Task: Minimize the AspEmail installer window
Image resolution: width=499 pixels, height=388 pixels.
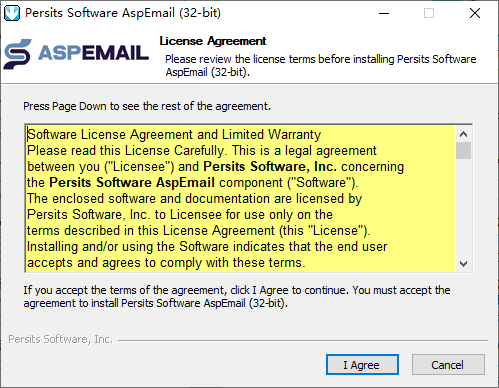Action: (x=384, y=13)
